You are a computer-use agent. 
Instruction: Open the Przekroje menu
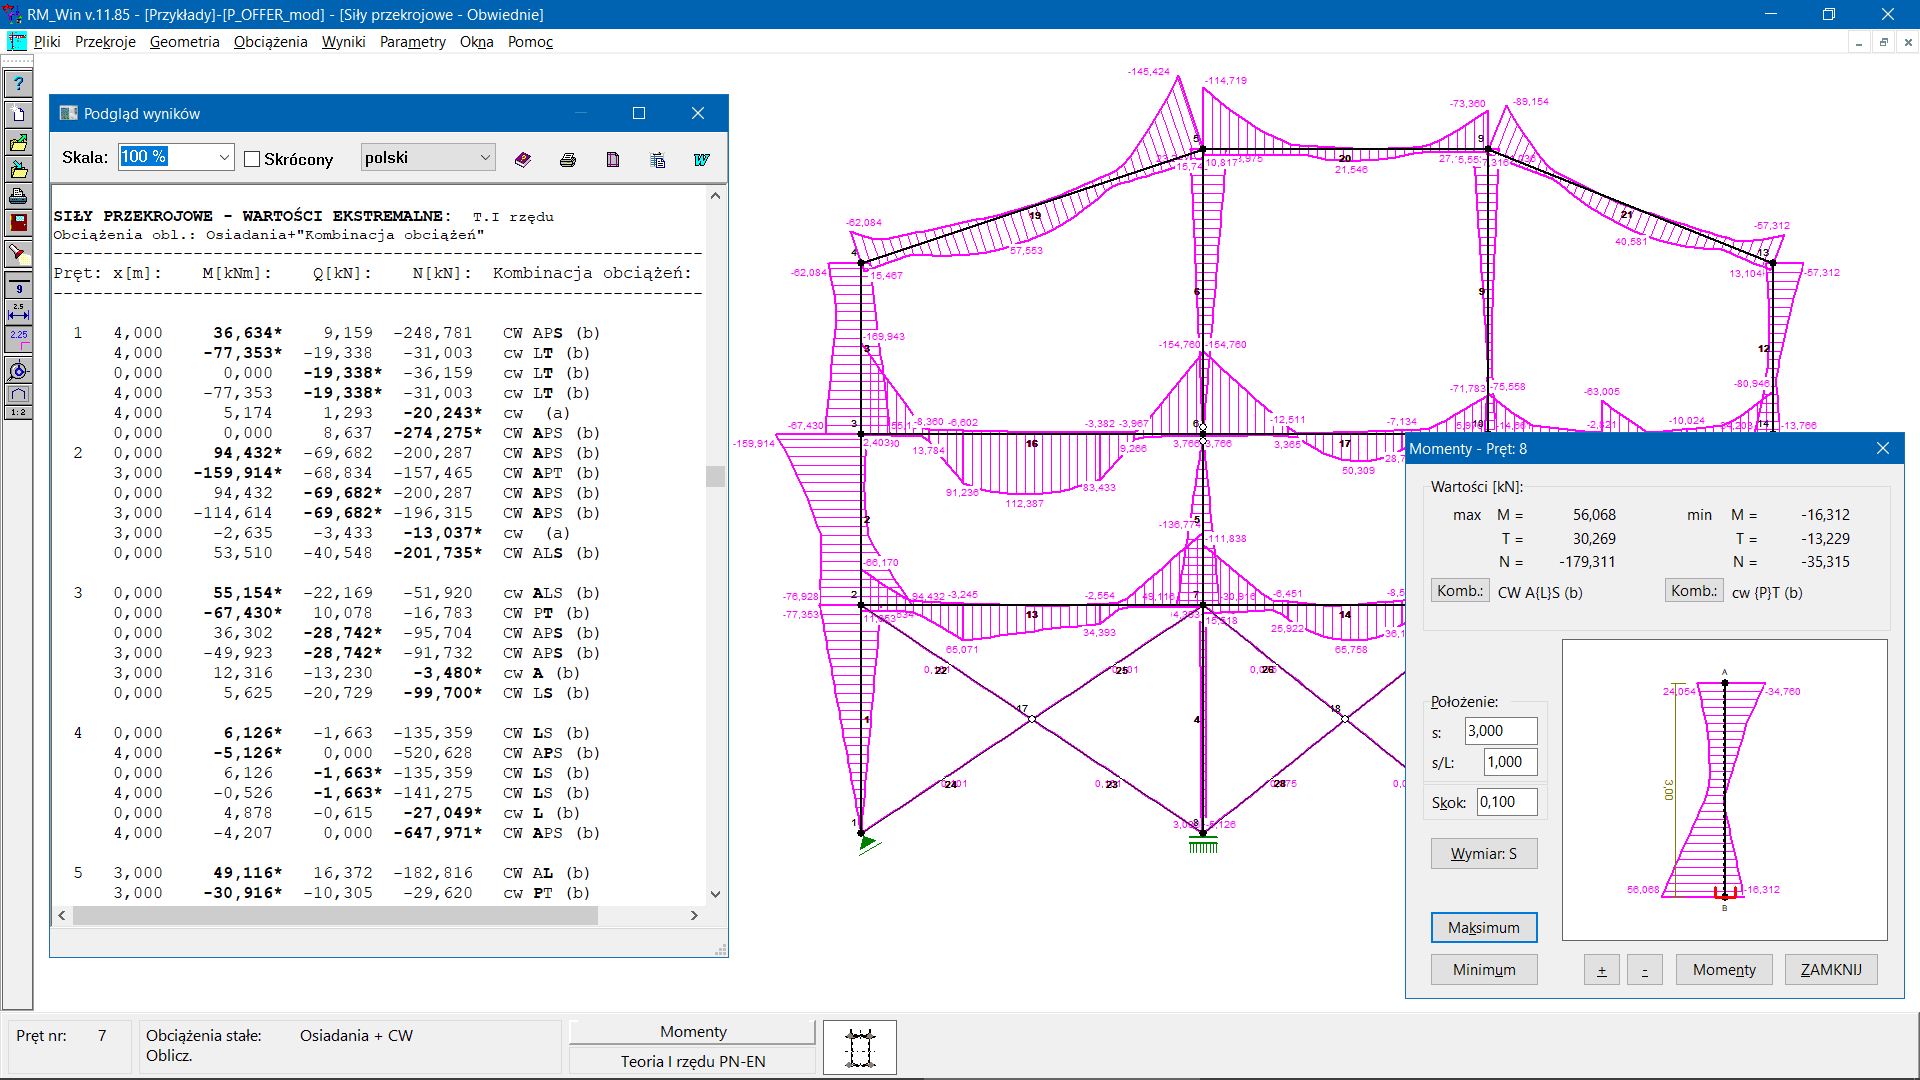coord(105,42)
